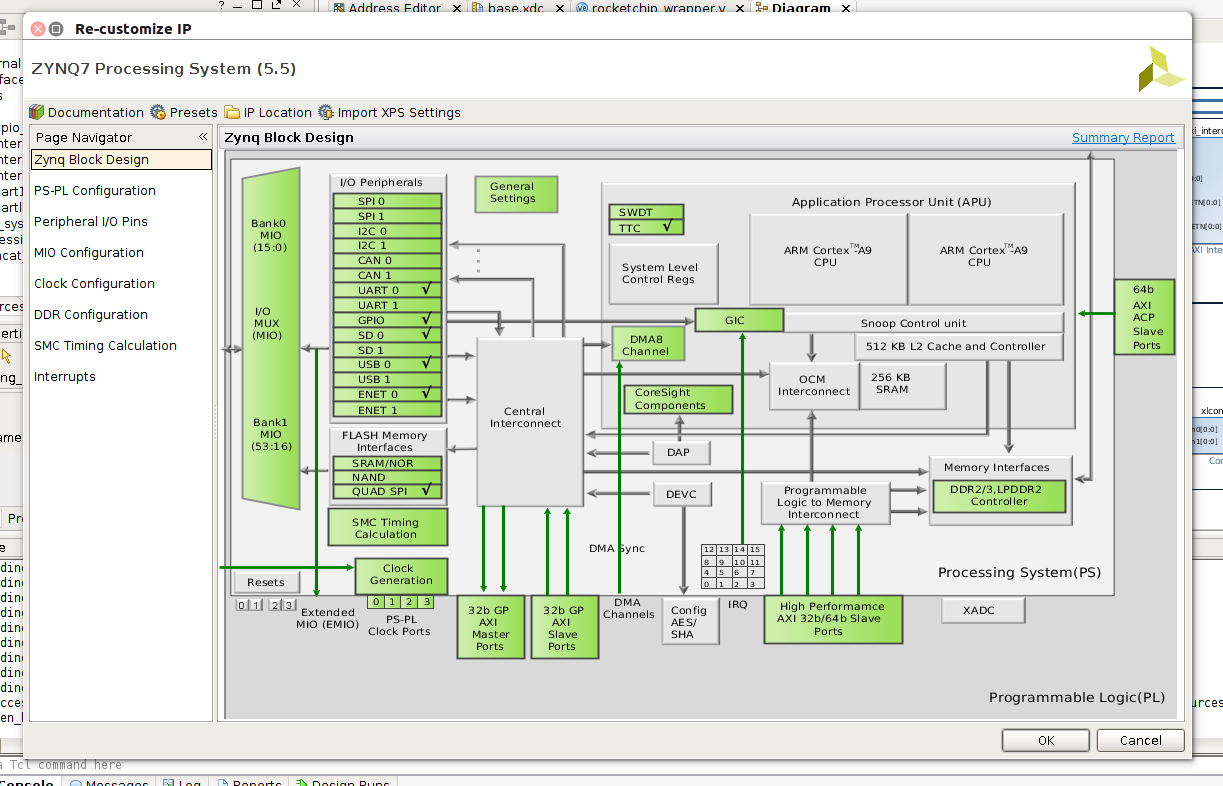Screen dimensions: 1223x786
Task: Open Messages tab in bottom panel
Action: click(x=109, y=782)
